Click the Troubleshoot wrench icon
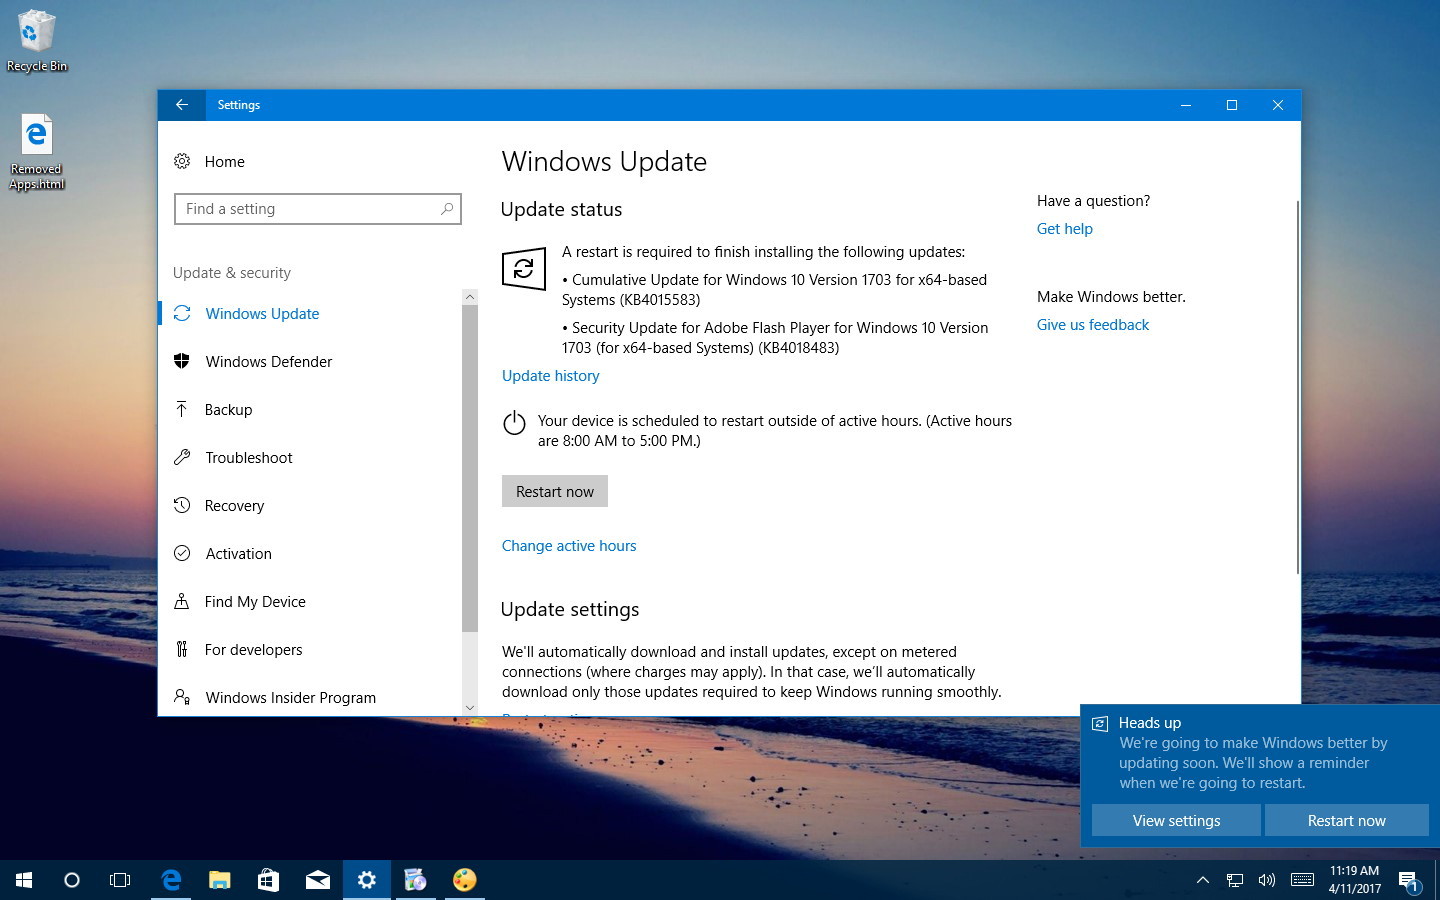Image resolution: width=1440 pixels, height=900 pixels. pos(182,457)
